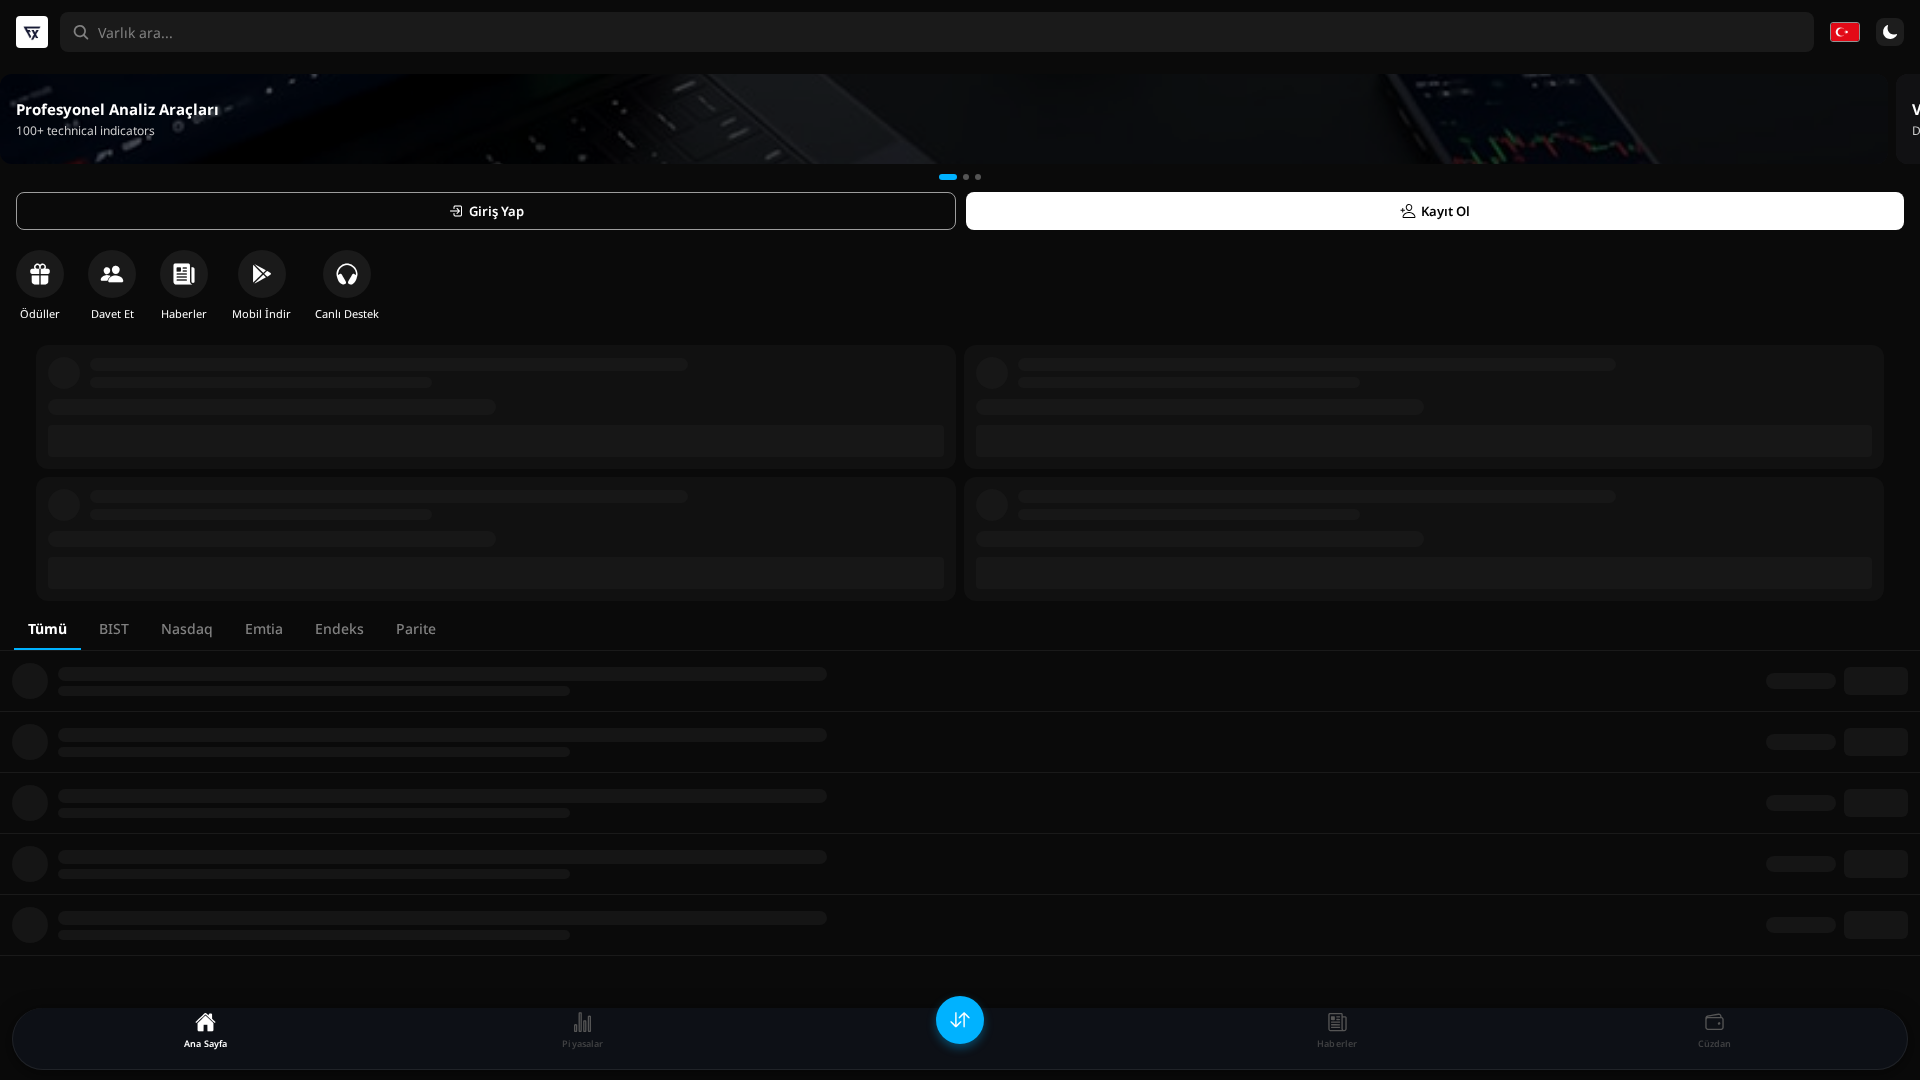The width and height of the screenshot is (1920, 1080).
Task: Open the Turkish flag language selector
Action: [1843, 32]
